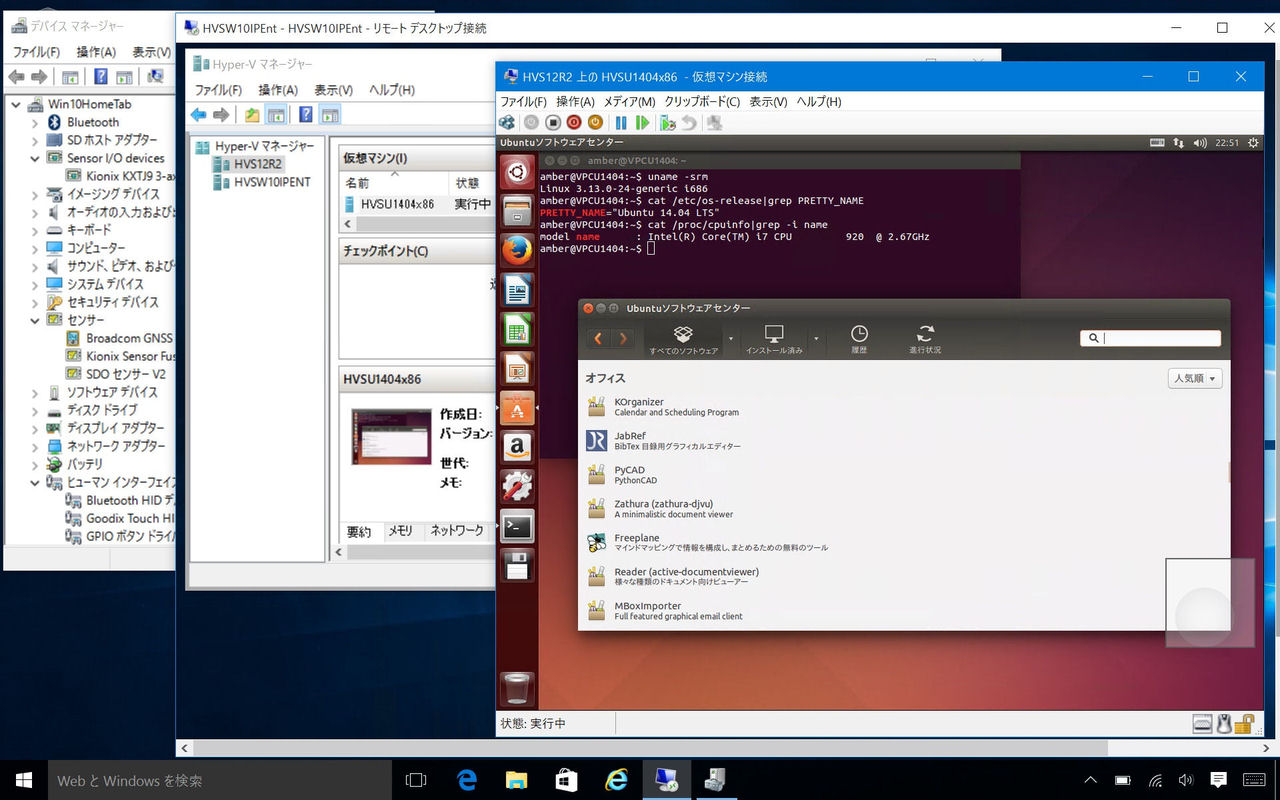Viewport: 1280px width, 800px height.
Task: Collapse センサー node in Device Manager
Action: [35, 320]
